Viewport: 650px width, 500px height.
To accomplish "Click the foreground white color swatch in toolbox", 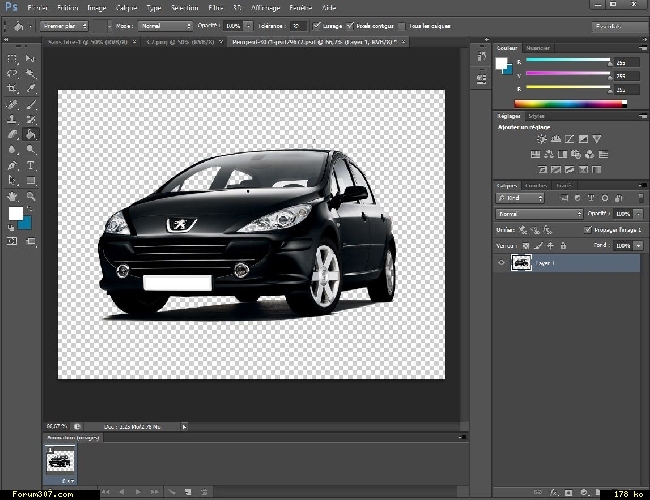I will click(x=16, y=213).
